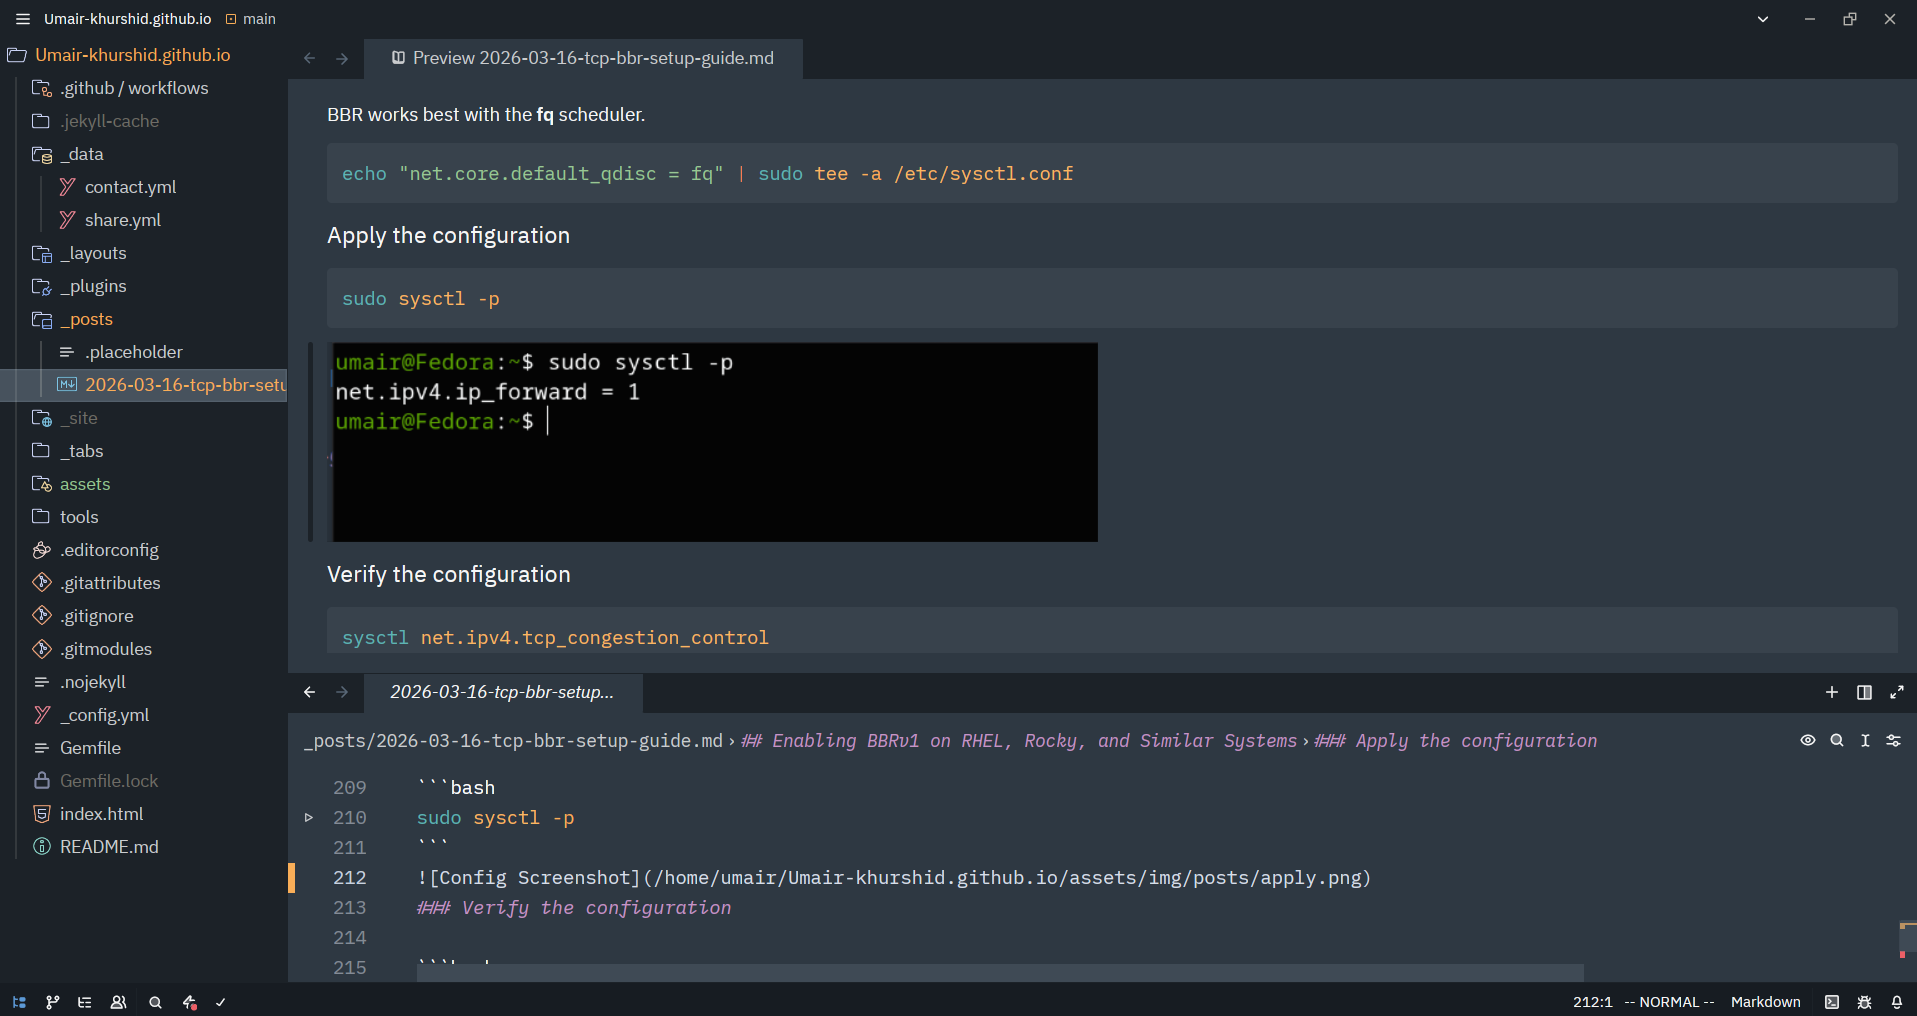Open the collaboration panel icon
Image resolution: width=1917 pixels, height=1016 pixels.
click(118, 1002)
